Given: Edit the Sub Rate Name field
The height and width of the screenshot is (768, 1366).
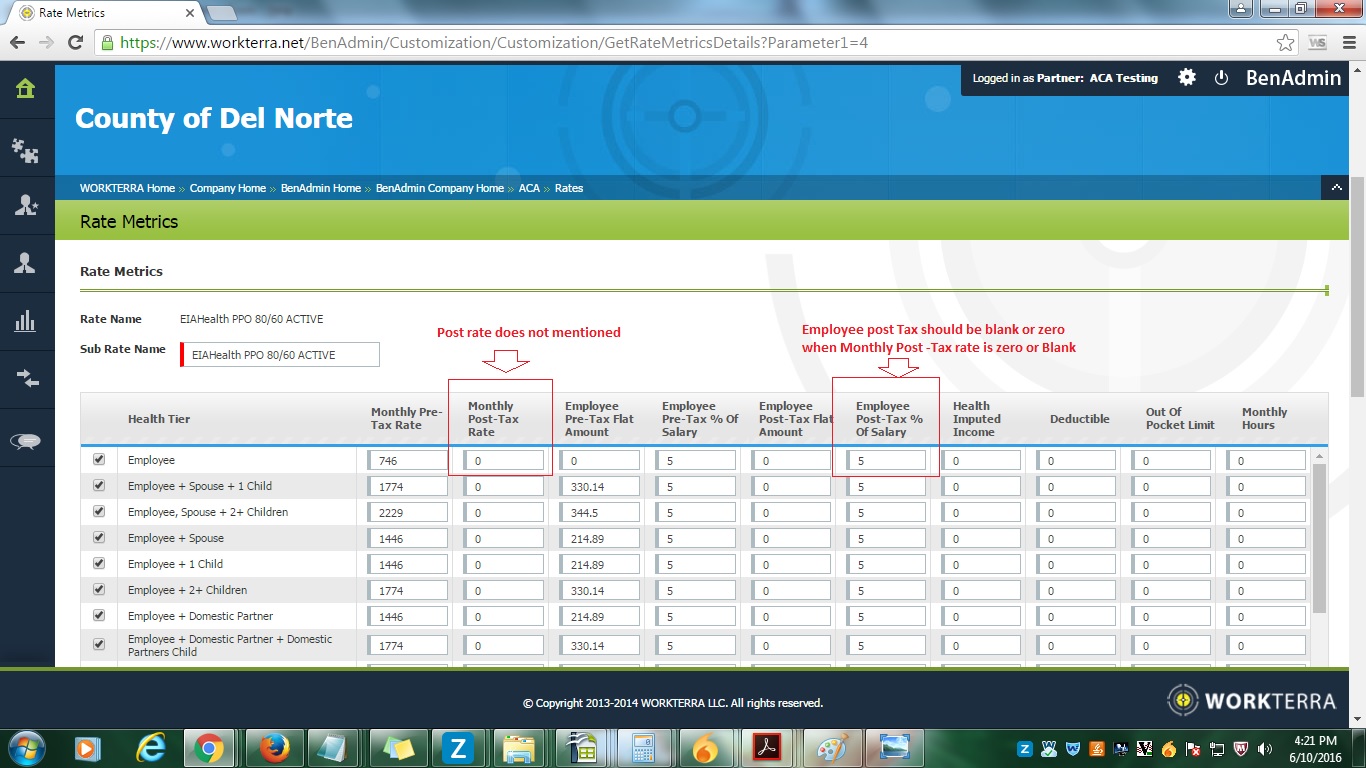Looking at the screenshot, I should coord(280,355).
